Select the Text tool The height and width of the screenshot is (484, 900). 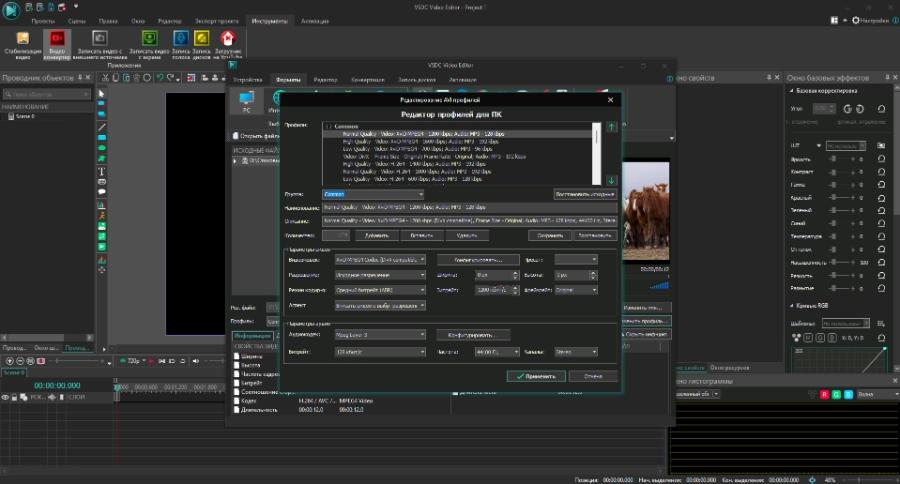tap(102, 171)
